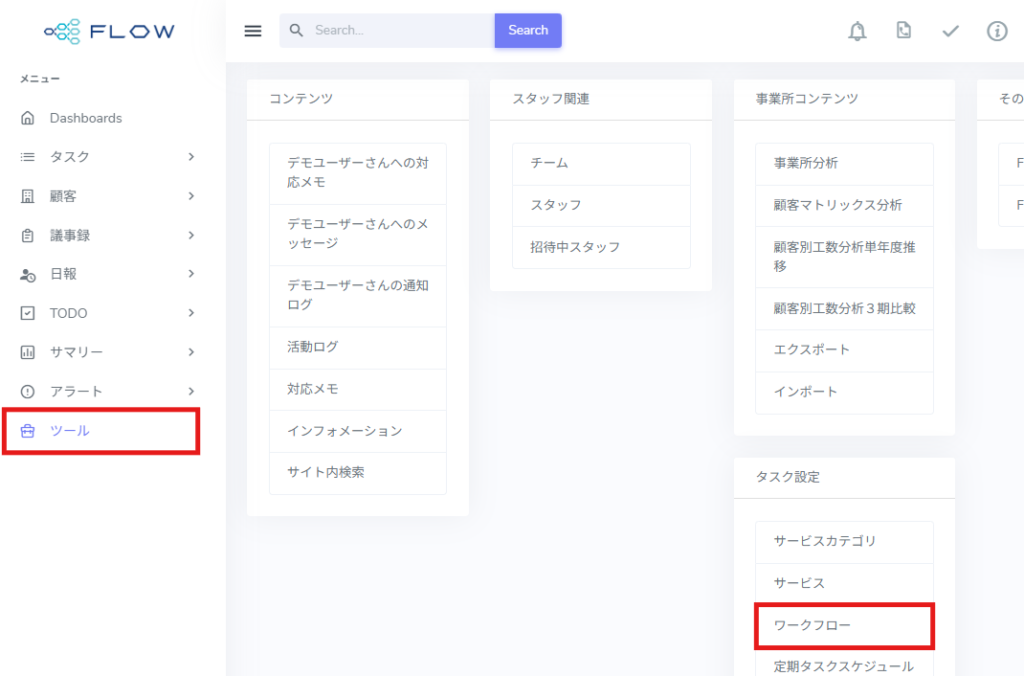The height and width of the screenshot is (676, 1024).
Task: Click the Dashboards home icon
Action: click(28, 118)
